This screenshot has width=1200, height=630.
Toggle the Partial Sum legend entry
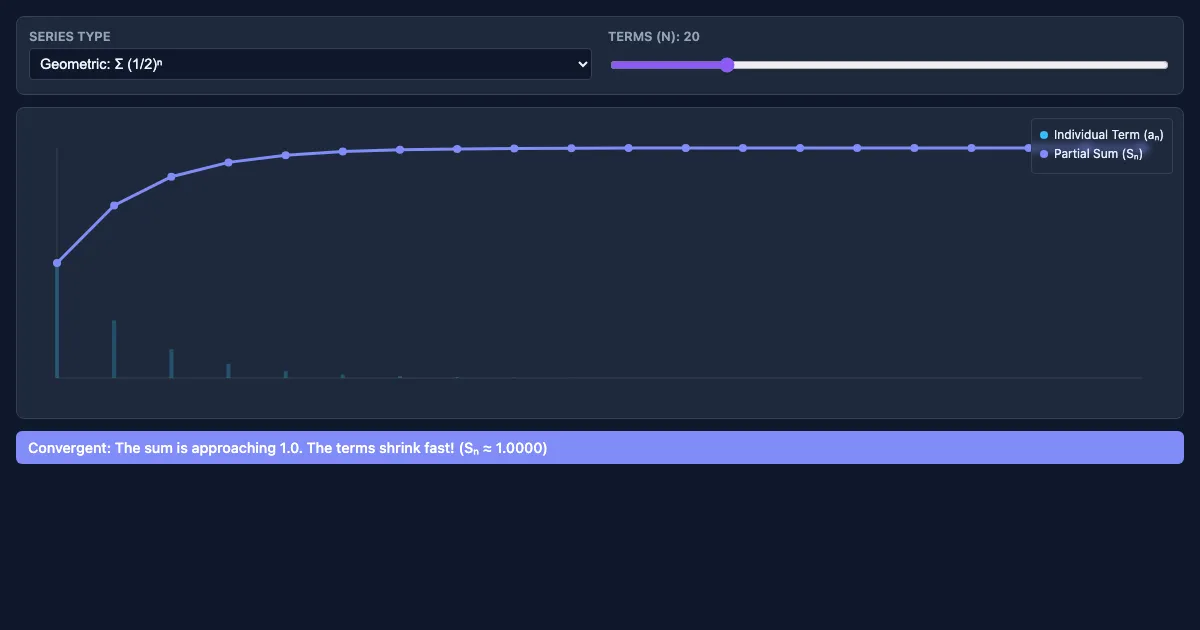1091,154
